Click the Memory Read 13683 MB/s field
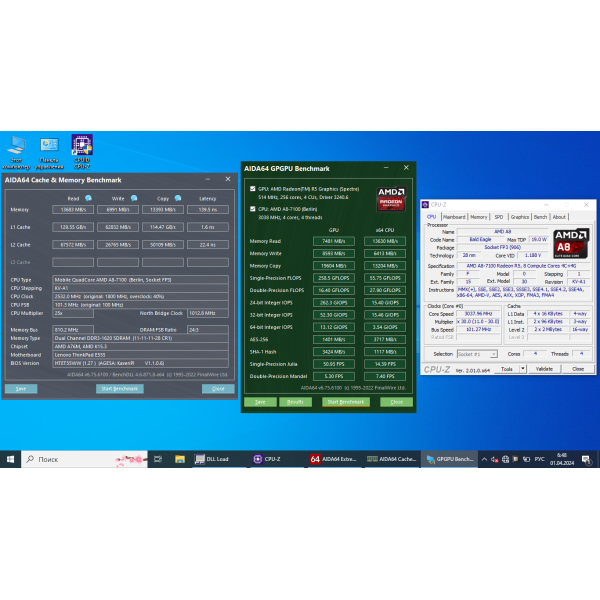 73,210
